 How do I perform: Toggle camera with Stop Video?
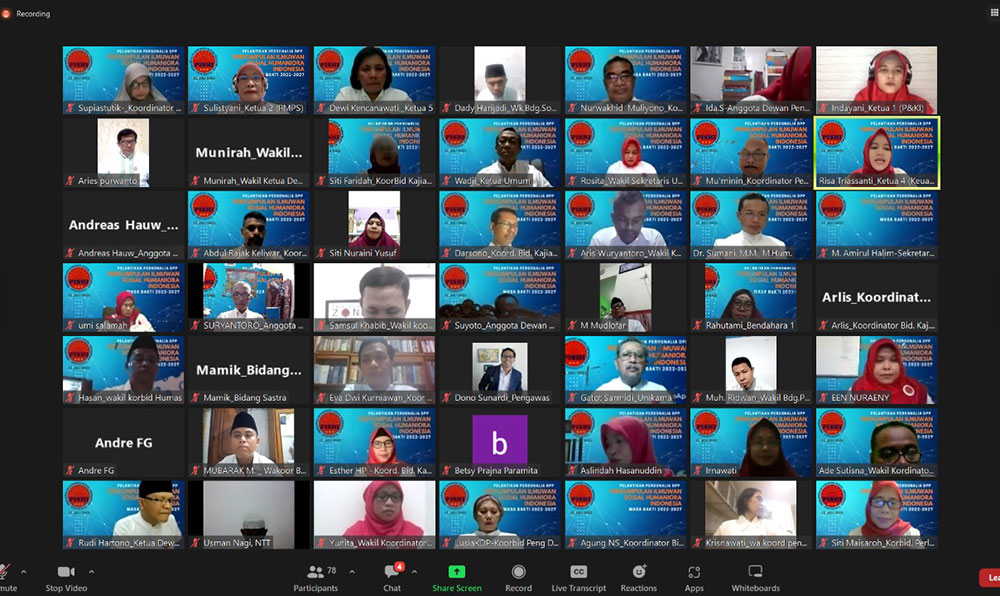(66, 578)
